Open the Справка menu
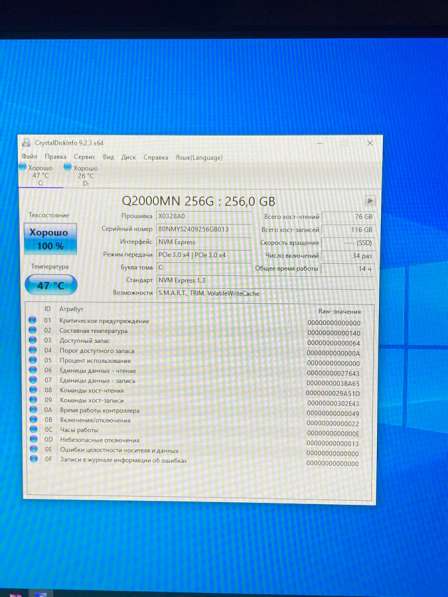 coord(156,157)
